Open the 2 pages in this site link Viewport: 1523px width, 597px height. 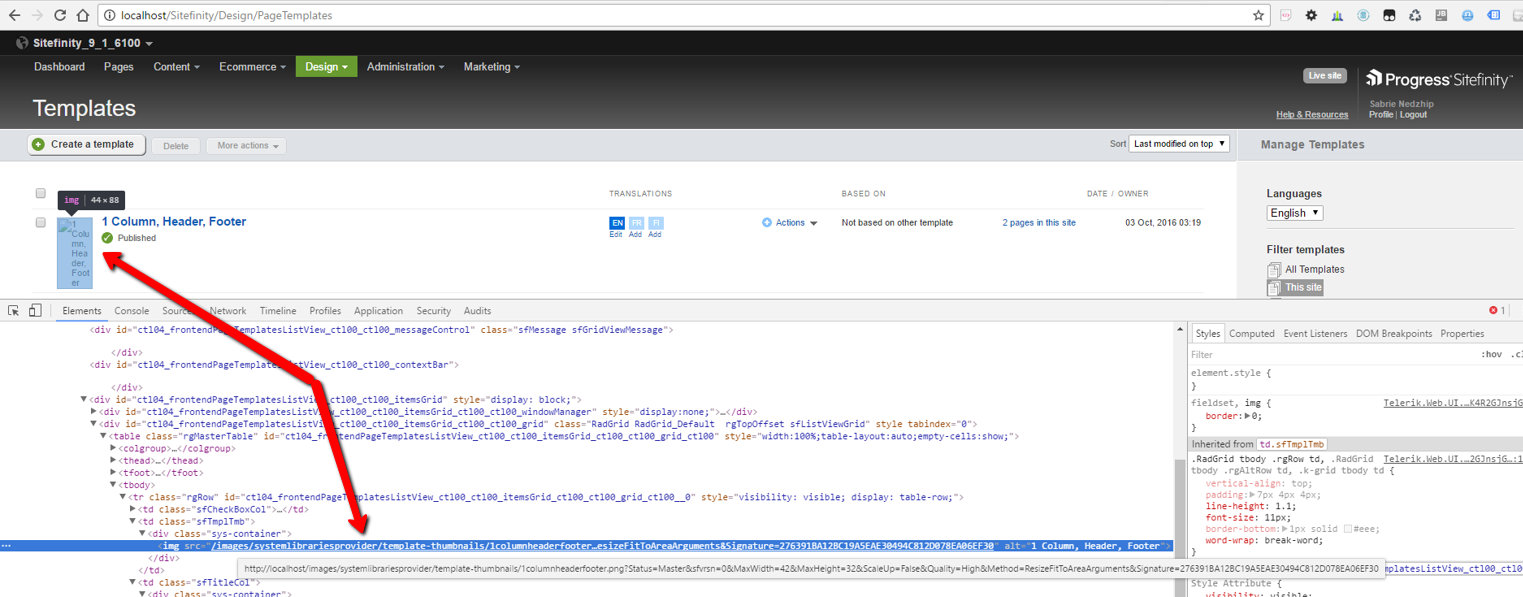click(x=1039, y=223)
